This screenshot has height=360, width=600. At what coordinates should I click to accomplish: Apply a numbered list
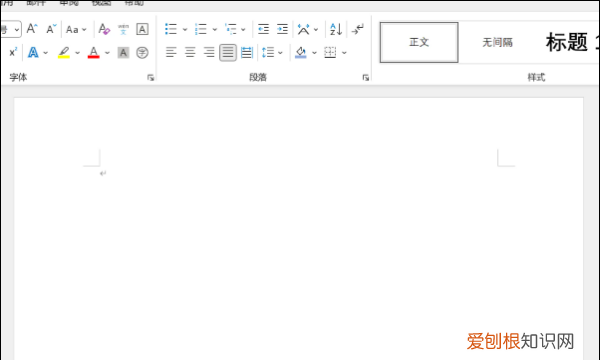point(201,29)
